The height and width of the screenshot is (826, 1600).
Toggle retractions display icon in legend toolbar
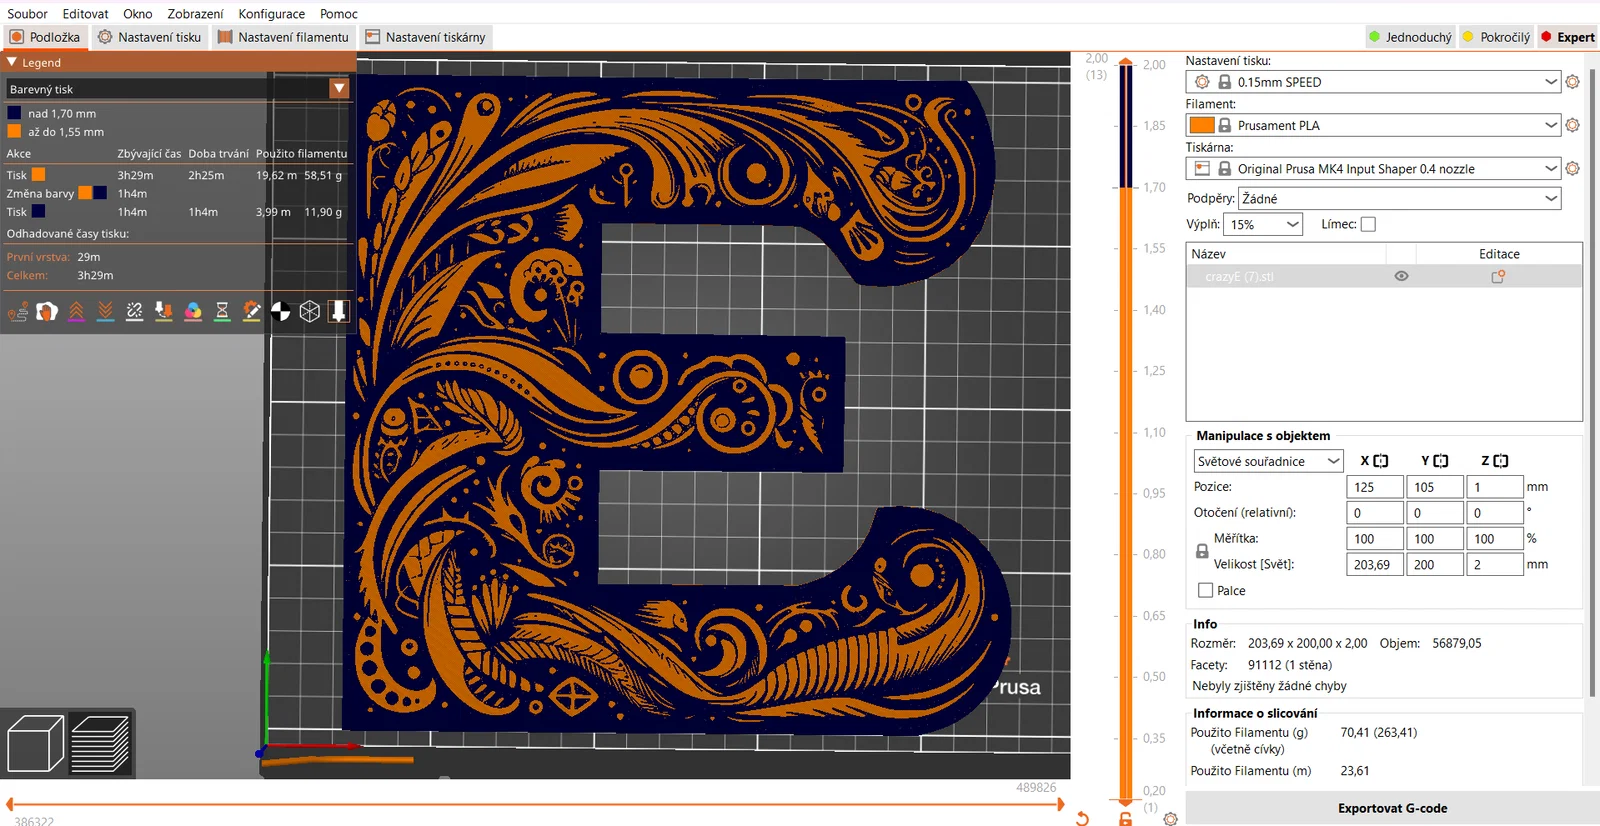pyautogui.click(x=76, y=312)
